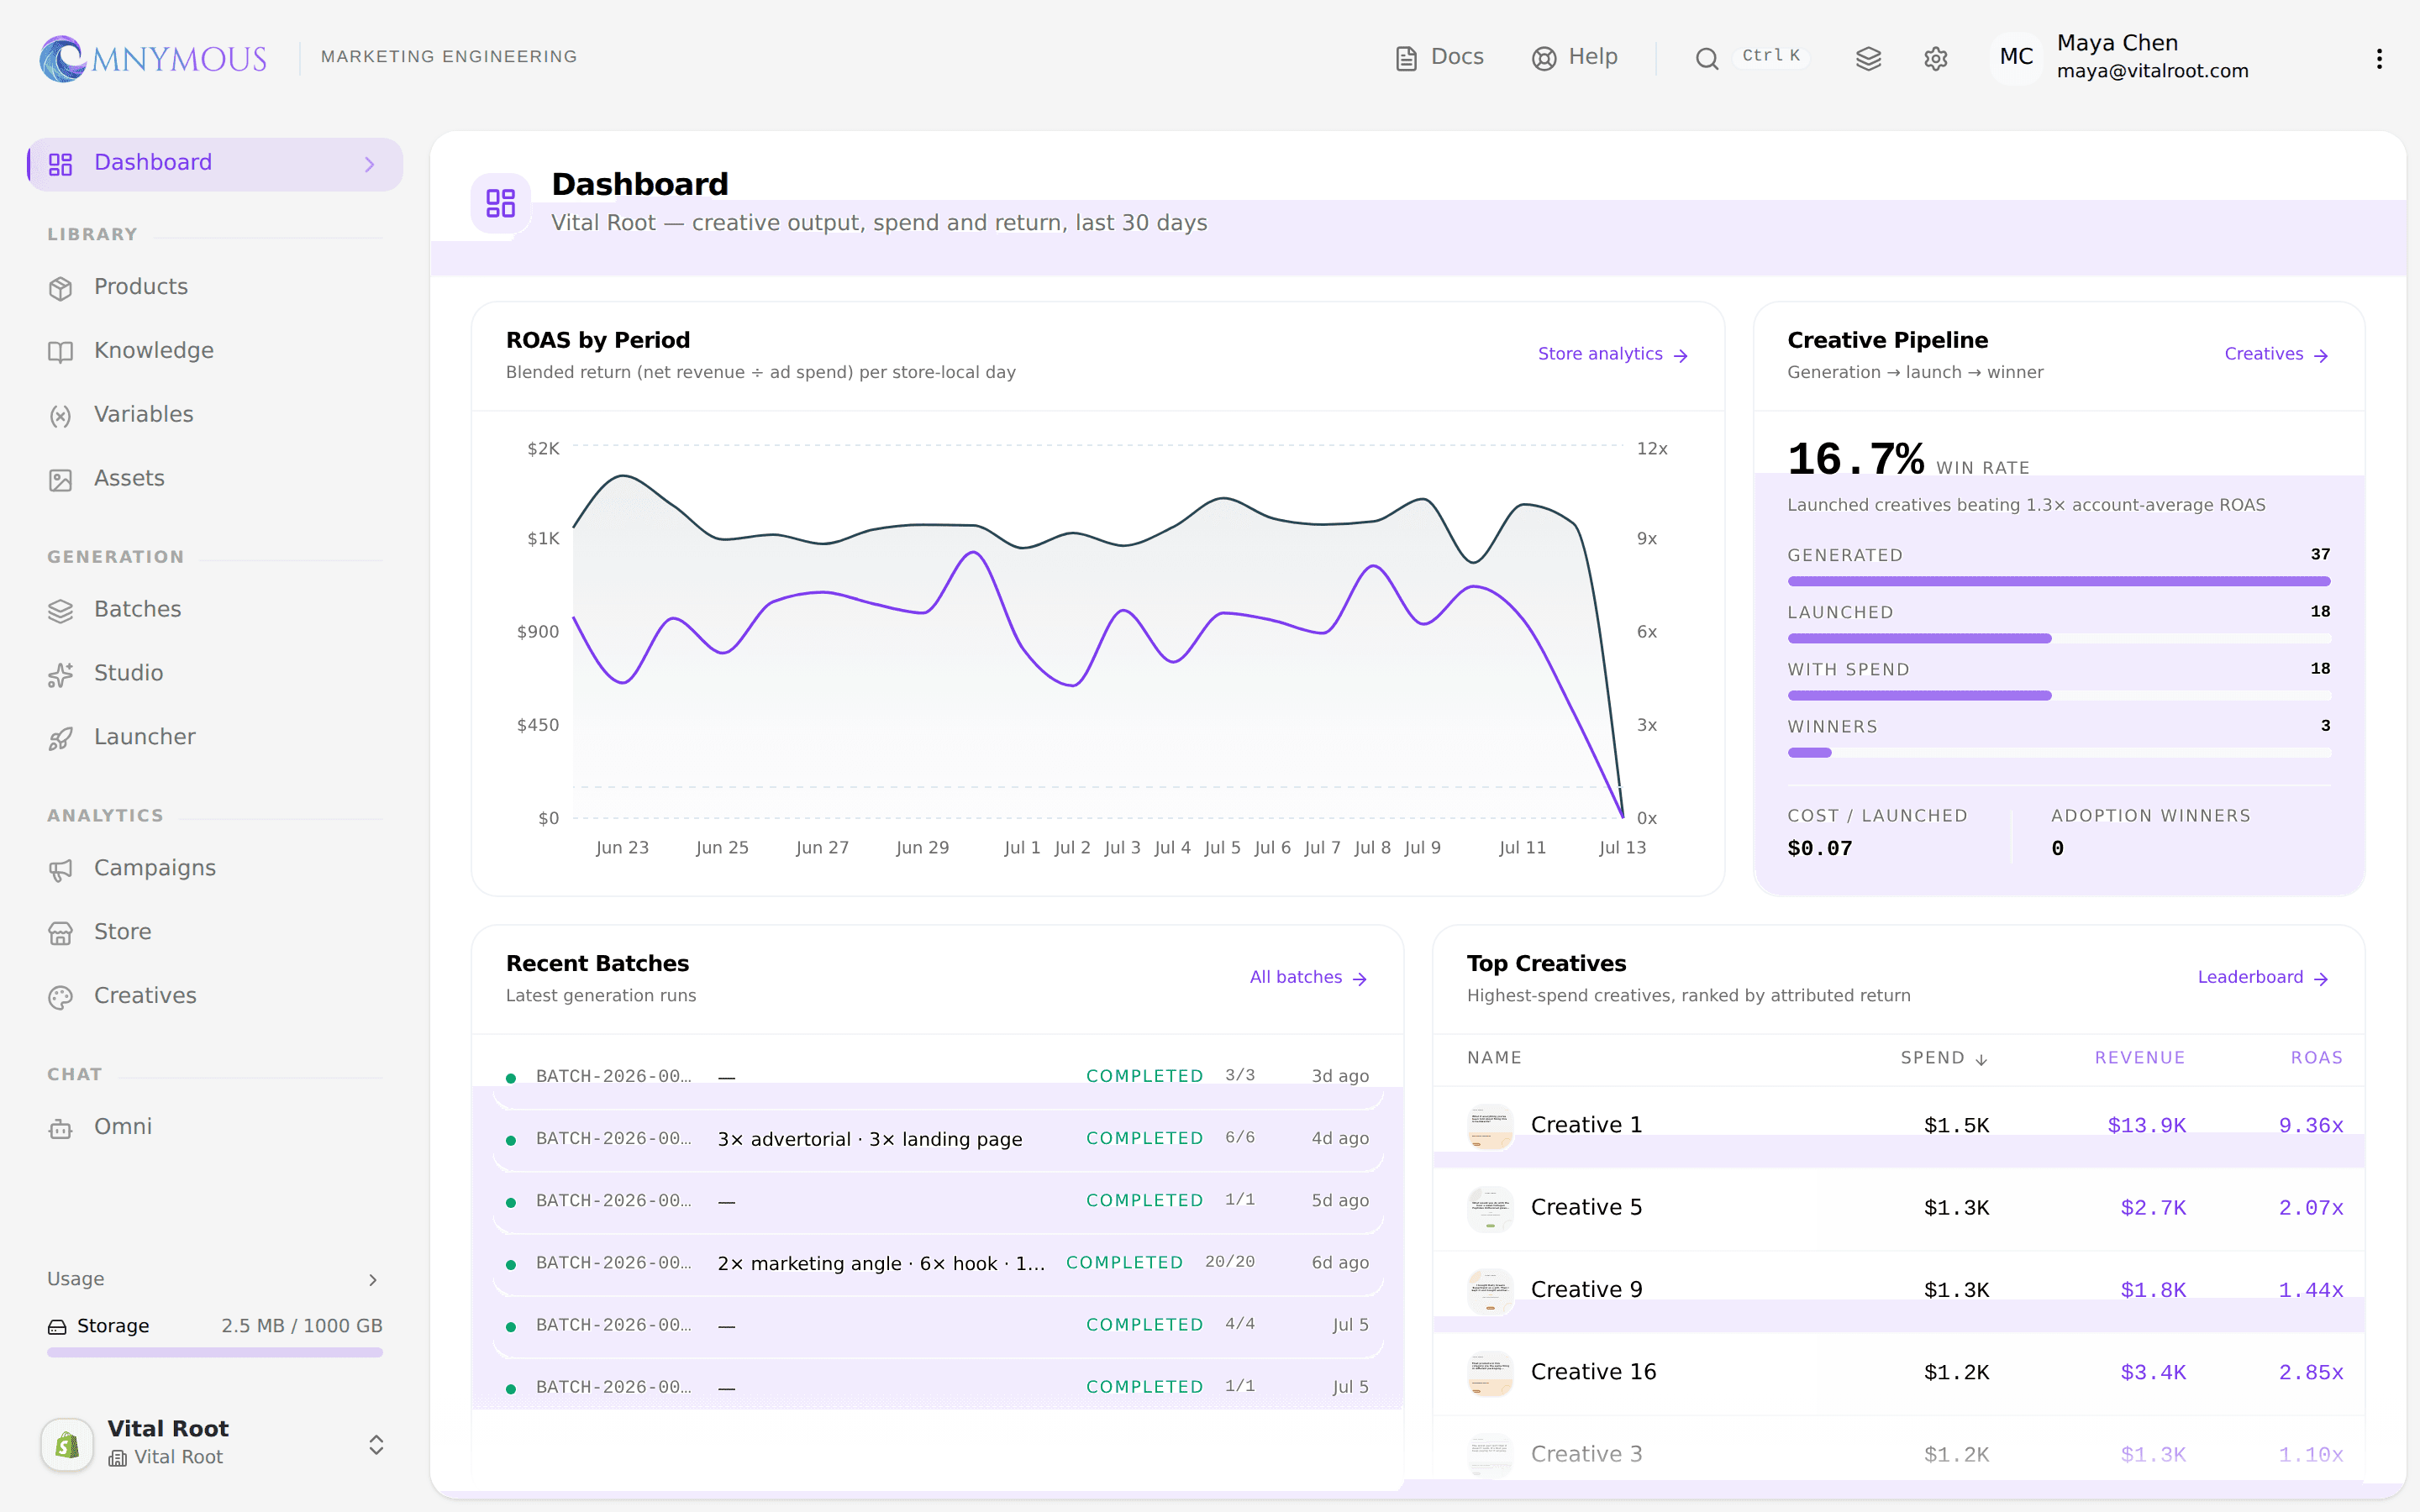
Task: Open Creative 1 thumbnail
Action: click(1490, 1126)
